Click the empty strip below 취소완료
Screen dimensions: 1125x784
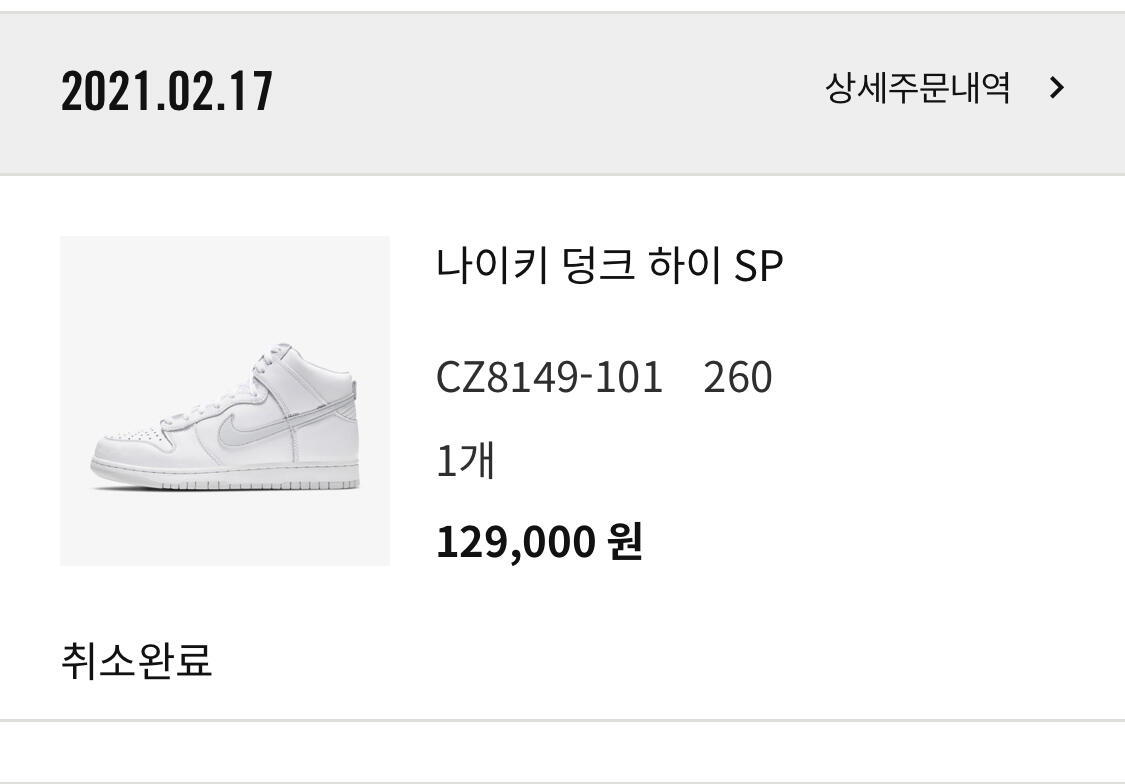tap(560, 750)
